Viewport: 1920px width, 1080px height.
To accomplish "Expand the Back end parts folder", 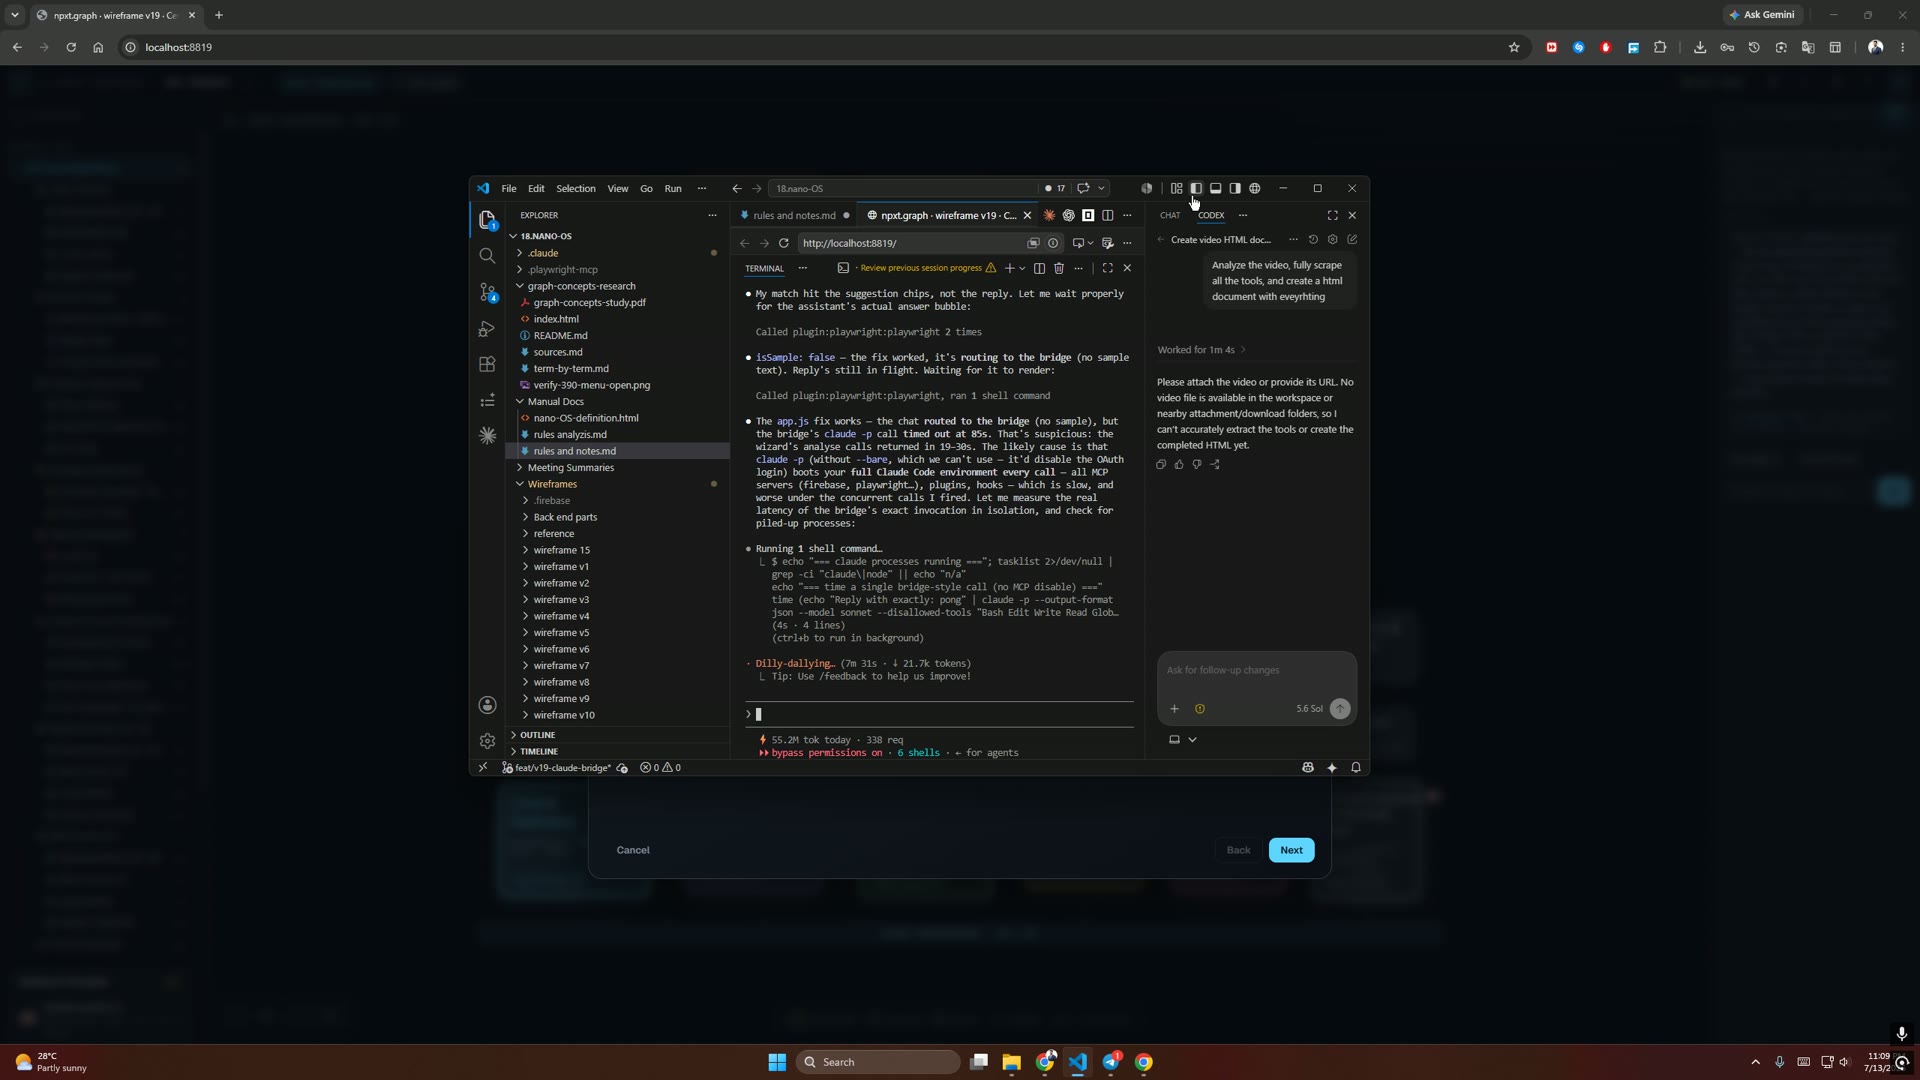I will pos(615,517).
